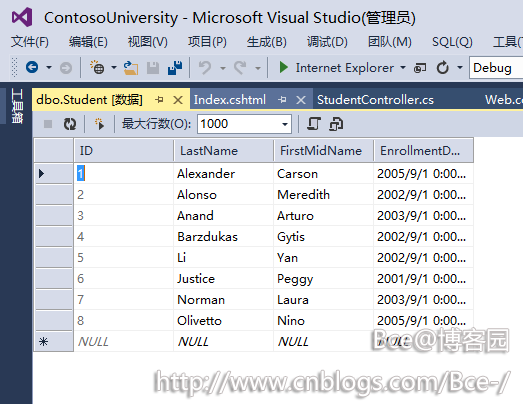
Task: Select the row header for Norman row
Action: [54, 300]
